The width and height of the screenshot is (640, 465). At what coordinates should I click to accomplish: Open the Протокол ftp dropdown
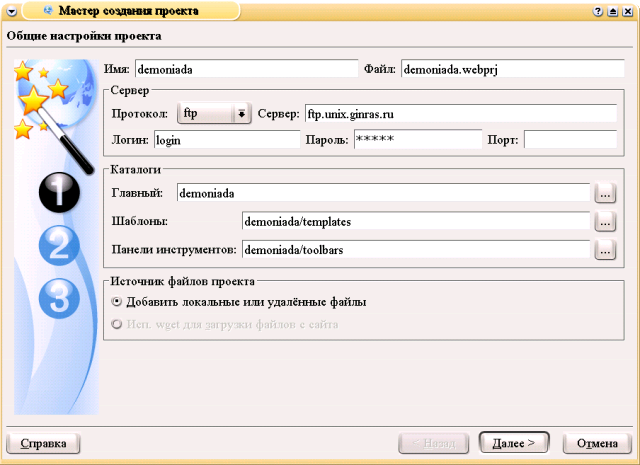point(213,114)
